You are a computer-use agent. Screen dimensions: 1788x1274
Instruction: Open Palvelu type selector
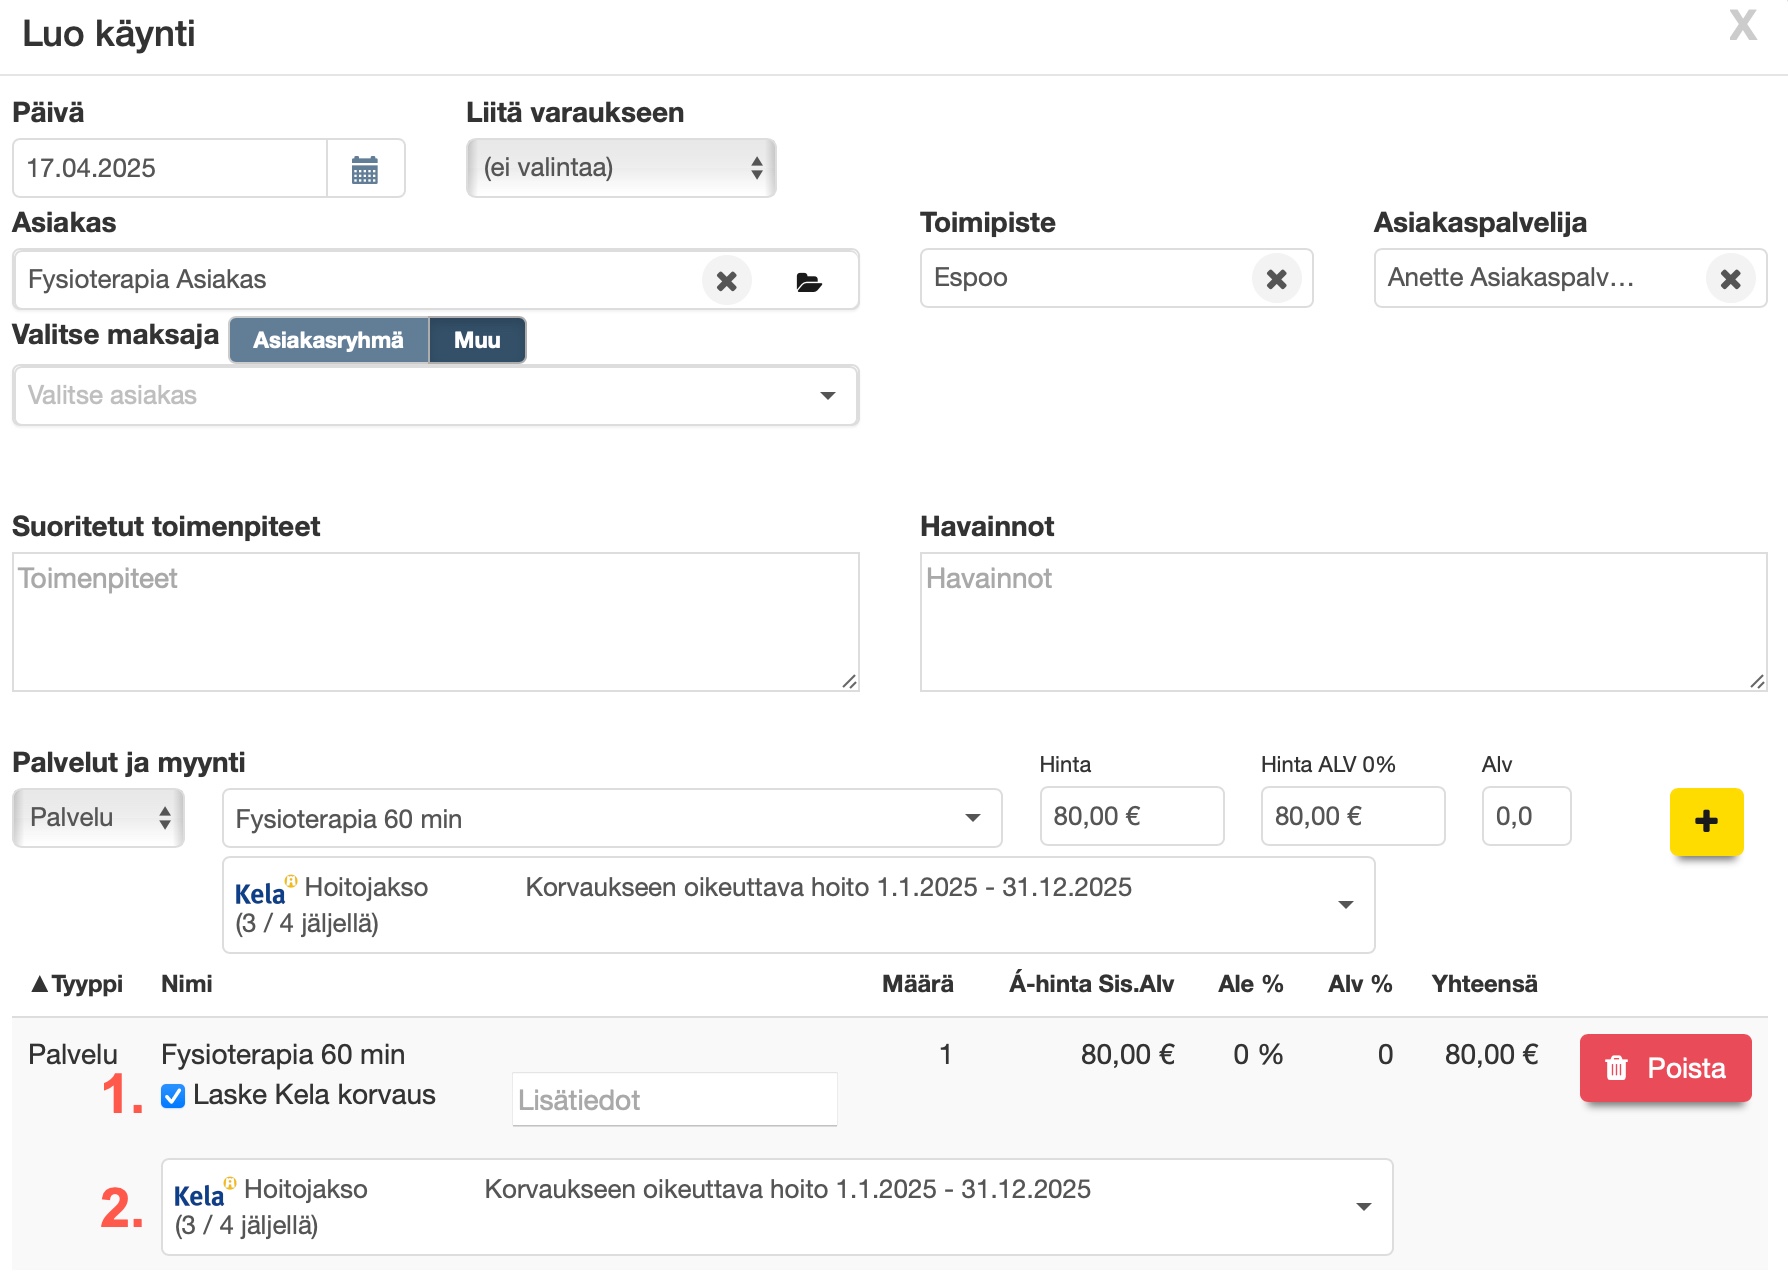point(98,818)
